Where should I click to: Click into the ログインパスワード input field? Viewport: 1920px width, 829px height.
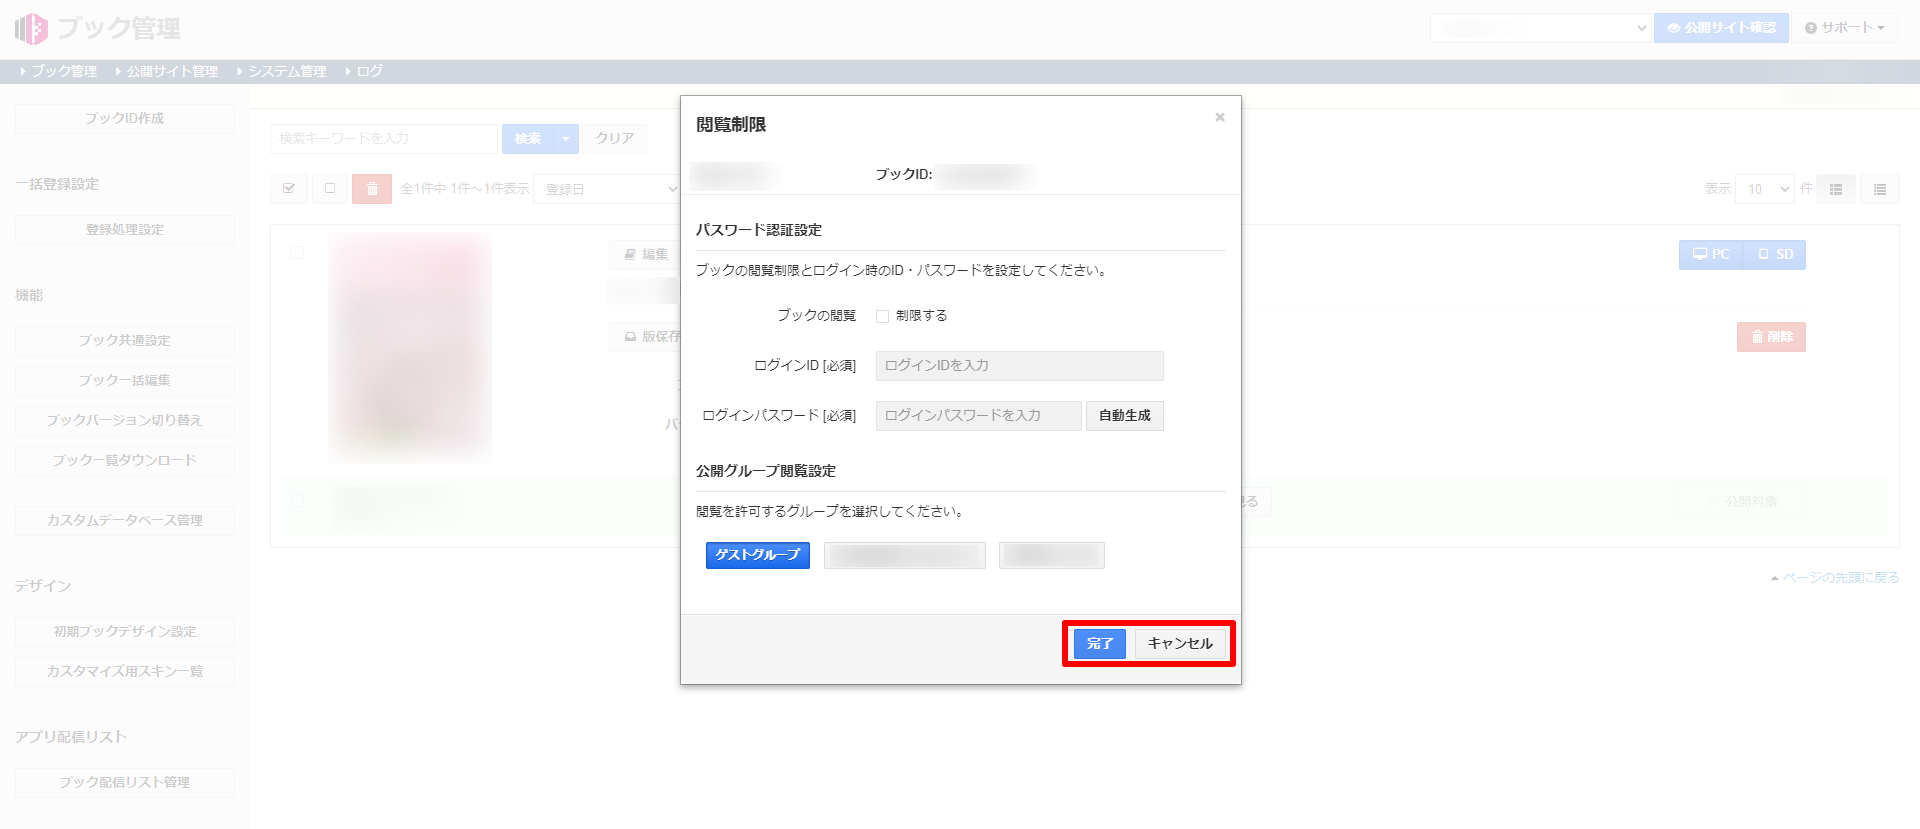tap(978, 416)
